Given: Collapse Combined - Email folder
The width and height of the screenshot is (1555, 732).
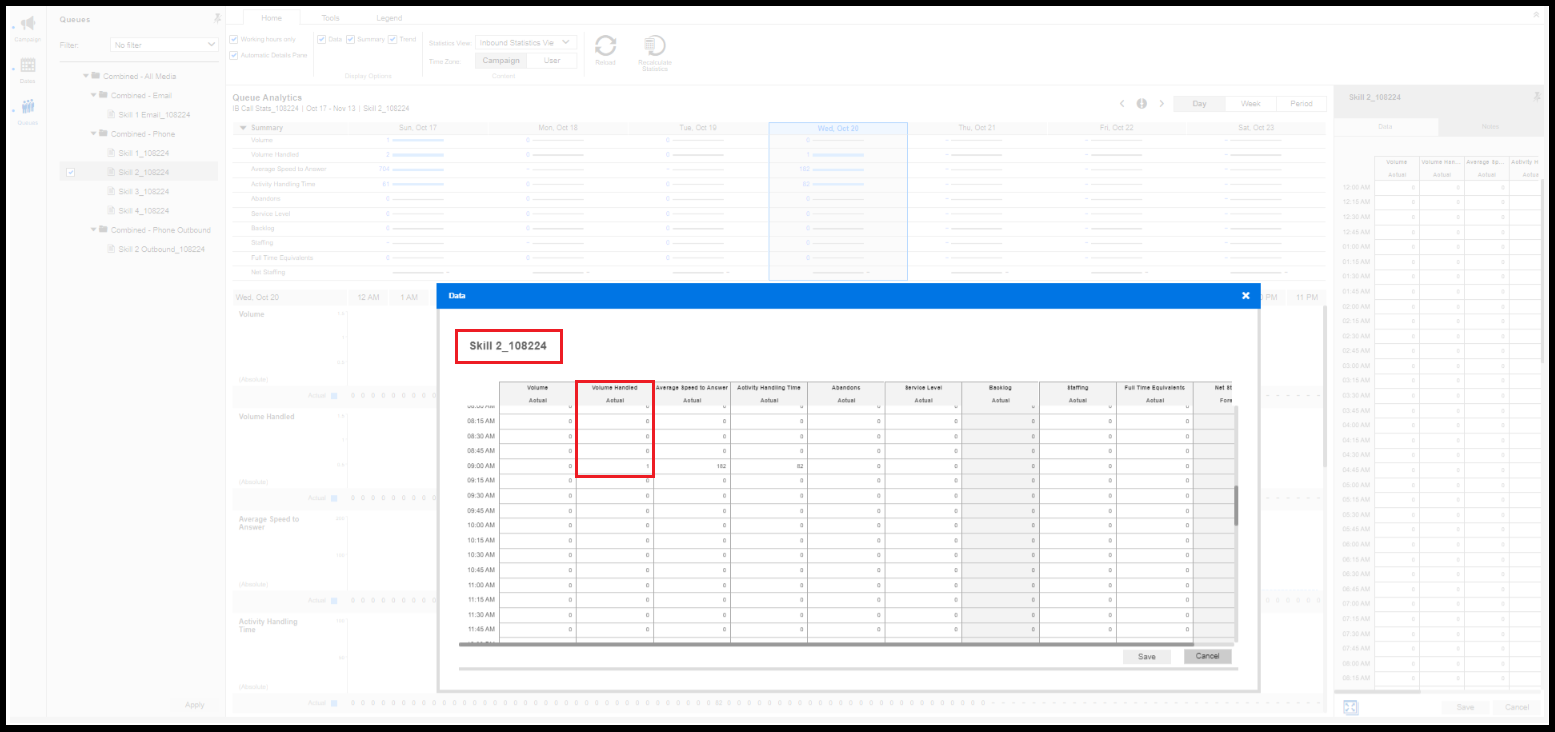Looking at the screenshot, I should 93,95.
